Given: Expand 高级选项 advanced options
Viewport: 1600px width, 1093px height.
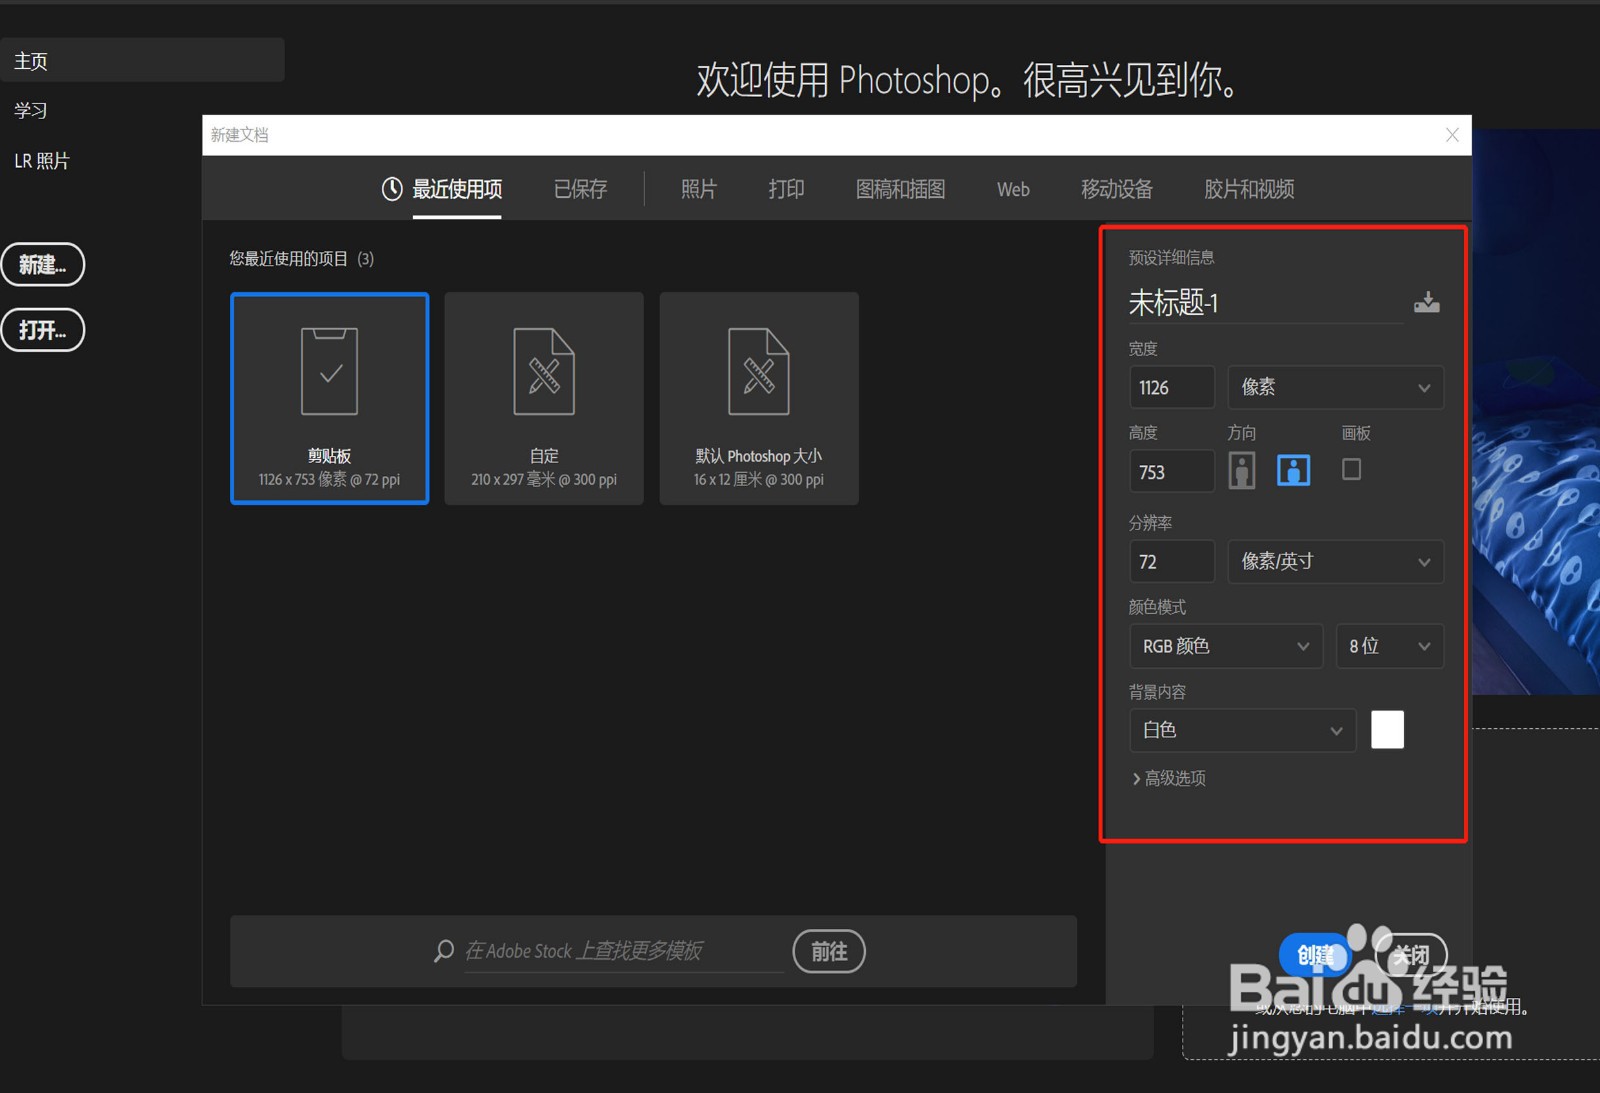Looking at the screenshot, I should (x=1168, y=778).
